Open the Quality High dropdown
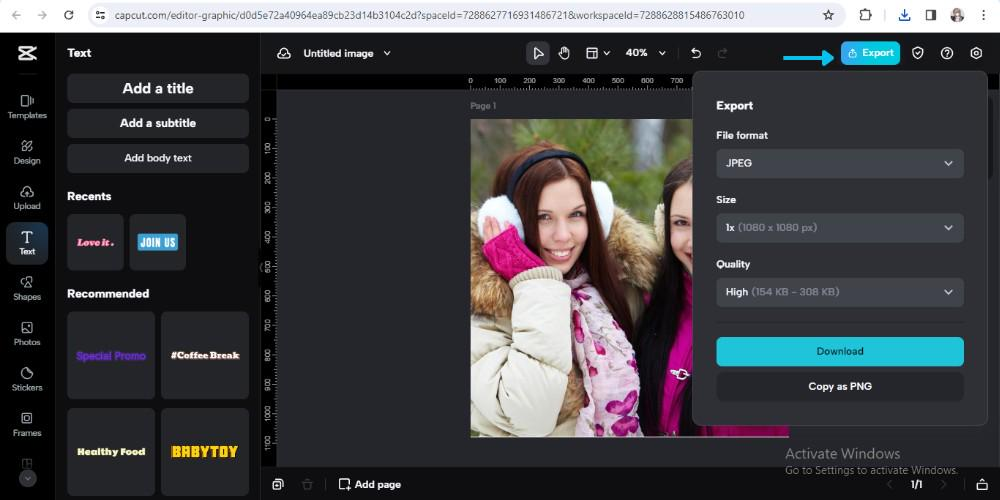1000x500 pixels. [840, 292]
